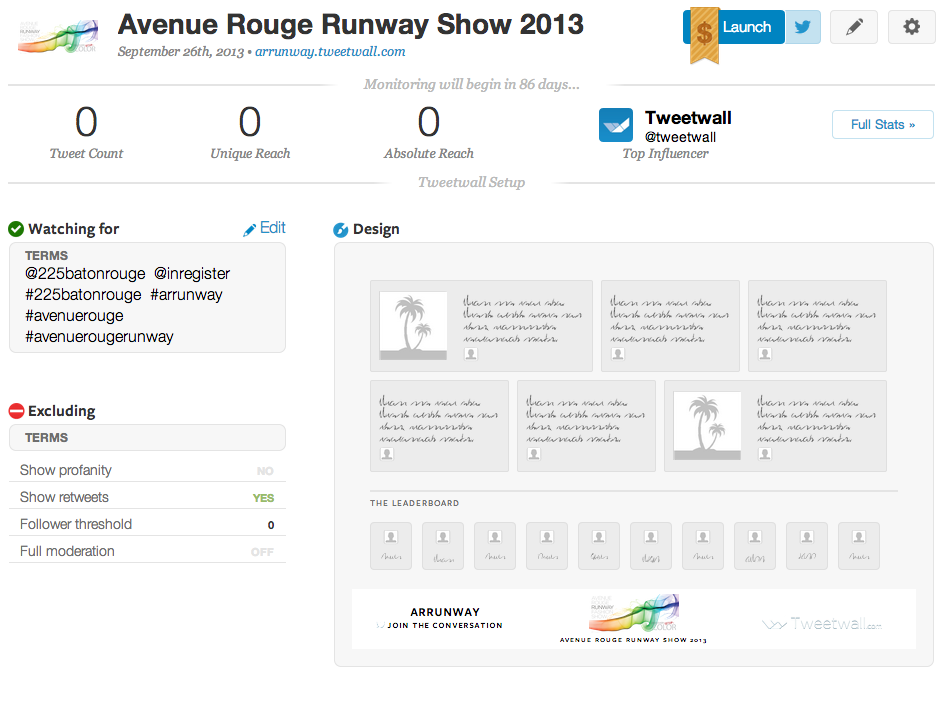
Task: Click the top middle tweet card
Action: coord(670,326)
